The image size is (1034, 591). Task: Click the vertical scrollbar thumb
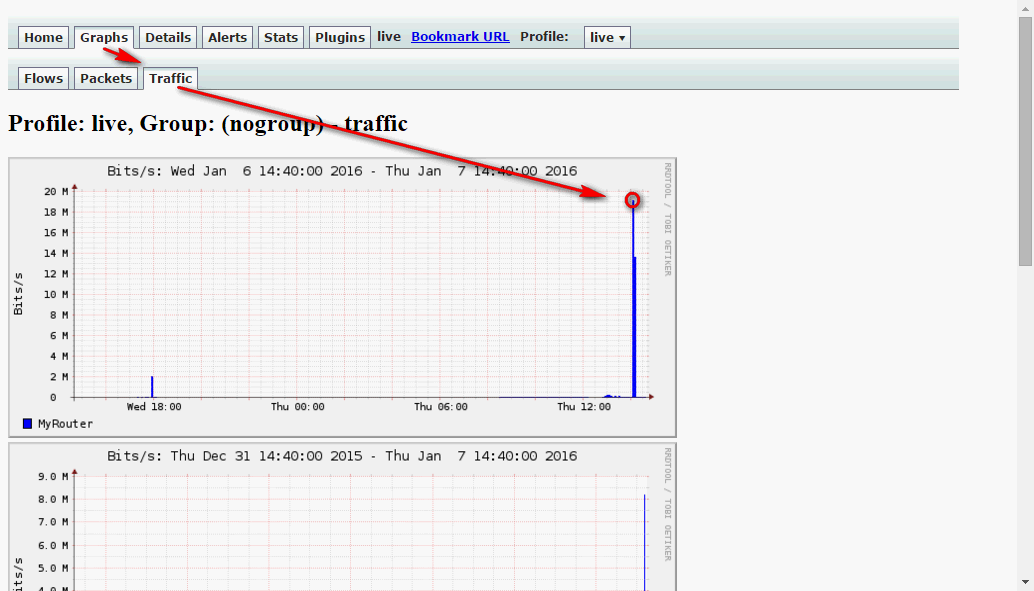click(x=1025, y=142)
